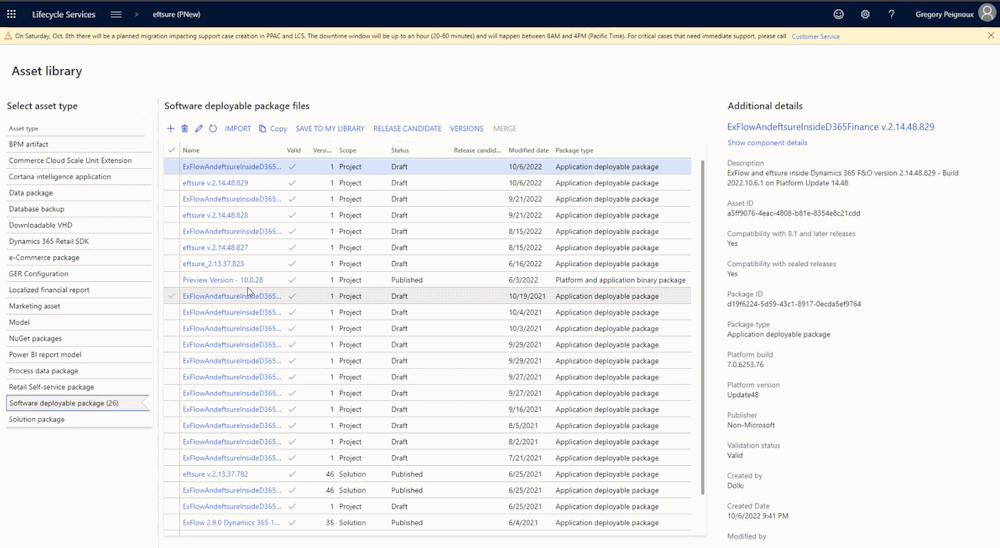Sort by the Status column header
The width and height of the screenshot is (1000, 548).
point(400,151)
